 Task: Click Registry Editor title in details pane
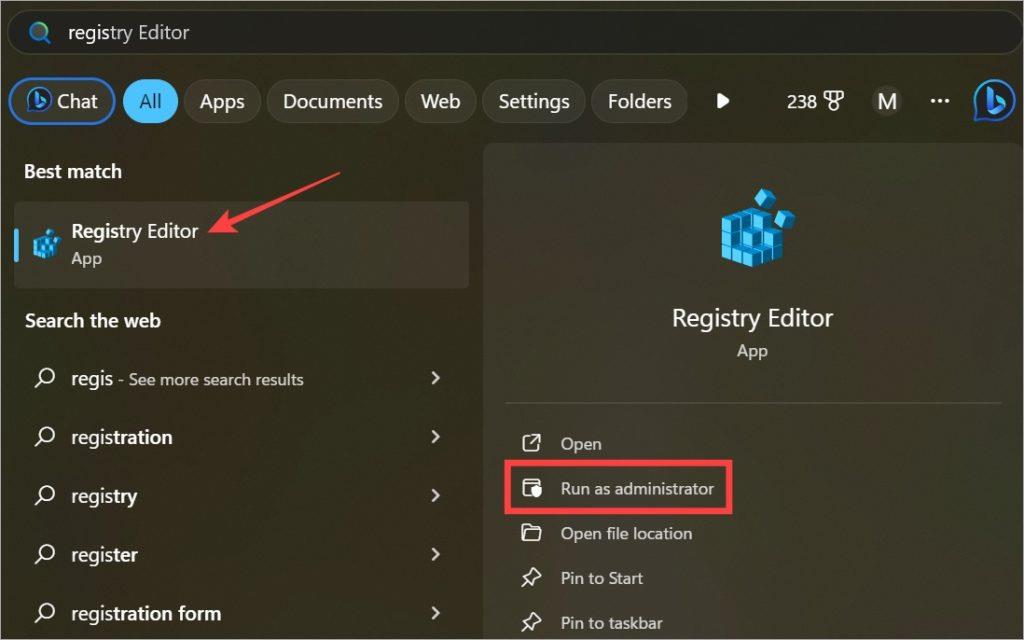(x=752, y=319)
